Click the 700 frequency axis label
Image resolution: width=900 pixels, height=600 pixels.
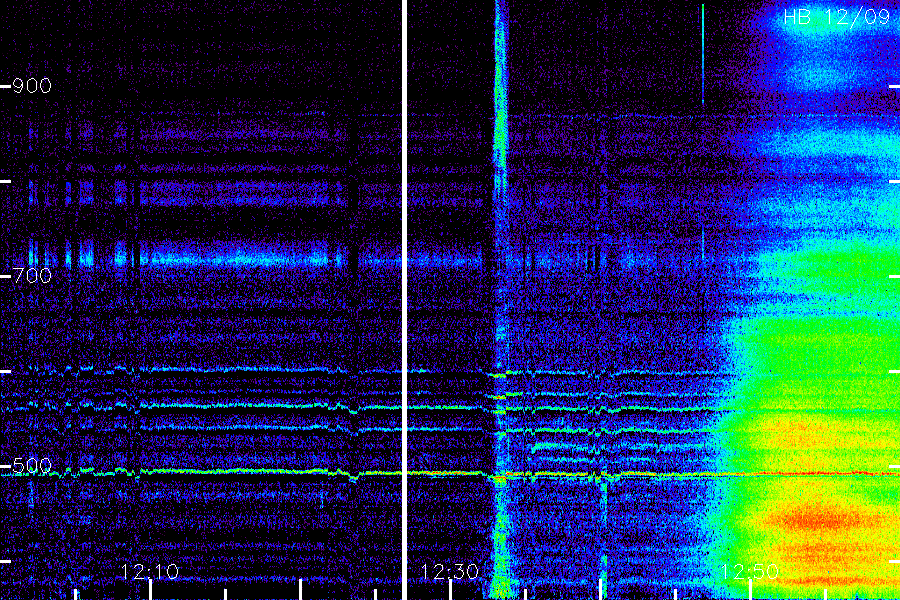click(x=32, y=276)
